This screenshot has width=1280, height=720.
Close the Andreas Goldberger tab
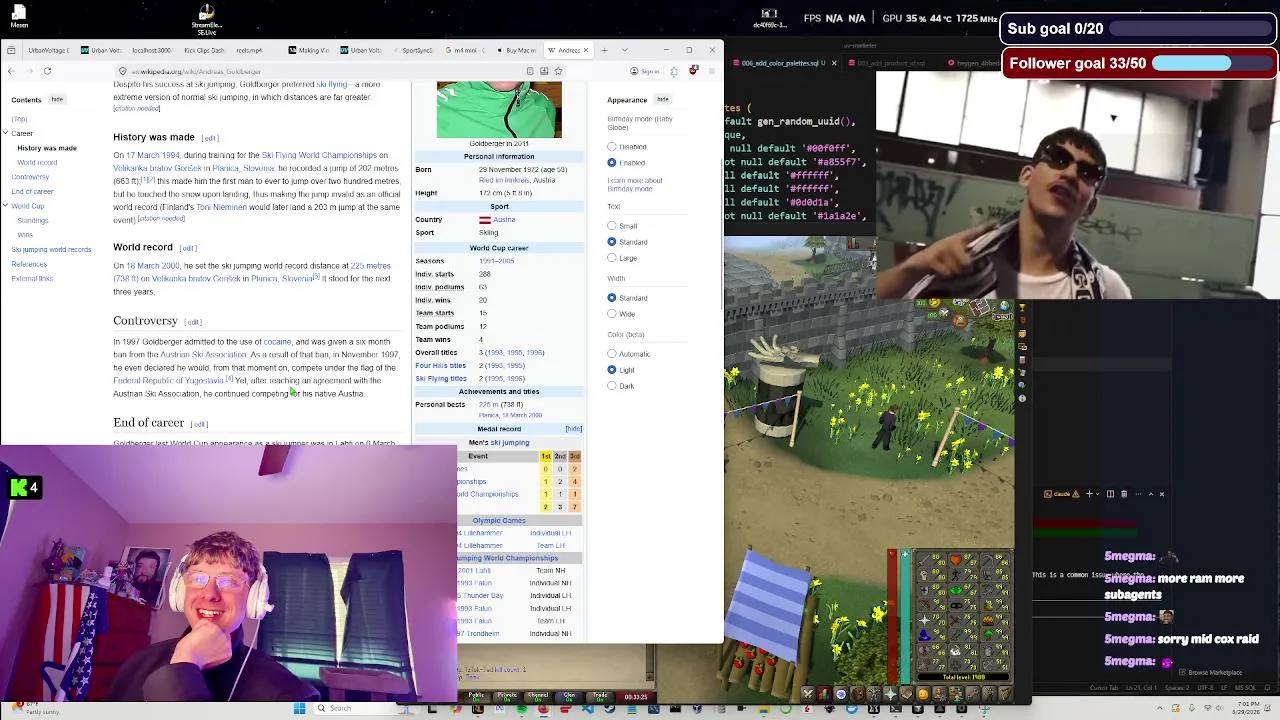point(587,50)
